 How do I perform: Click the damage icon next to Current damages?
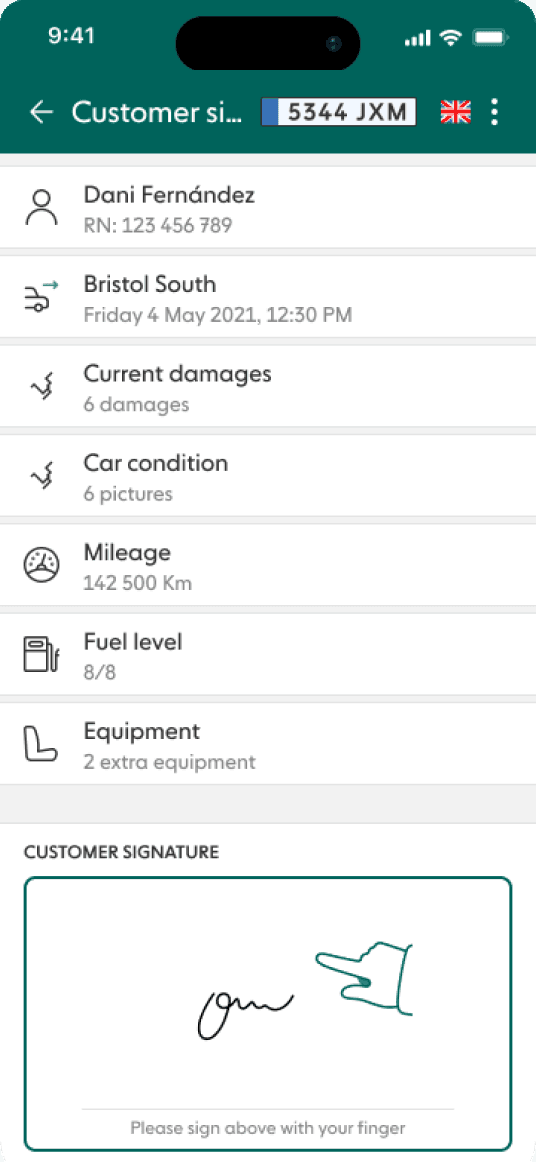pyautogui.click(x=42, y=385)
